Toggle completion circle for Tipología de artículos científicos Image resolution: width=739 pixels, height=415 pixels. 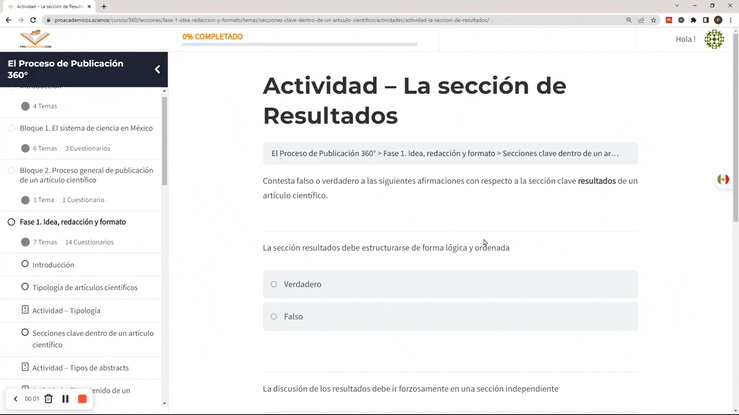click(x=25, y=286)
